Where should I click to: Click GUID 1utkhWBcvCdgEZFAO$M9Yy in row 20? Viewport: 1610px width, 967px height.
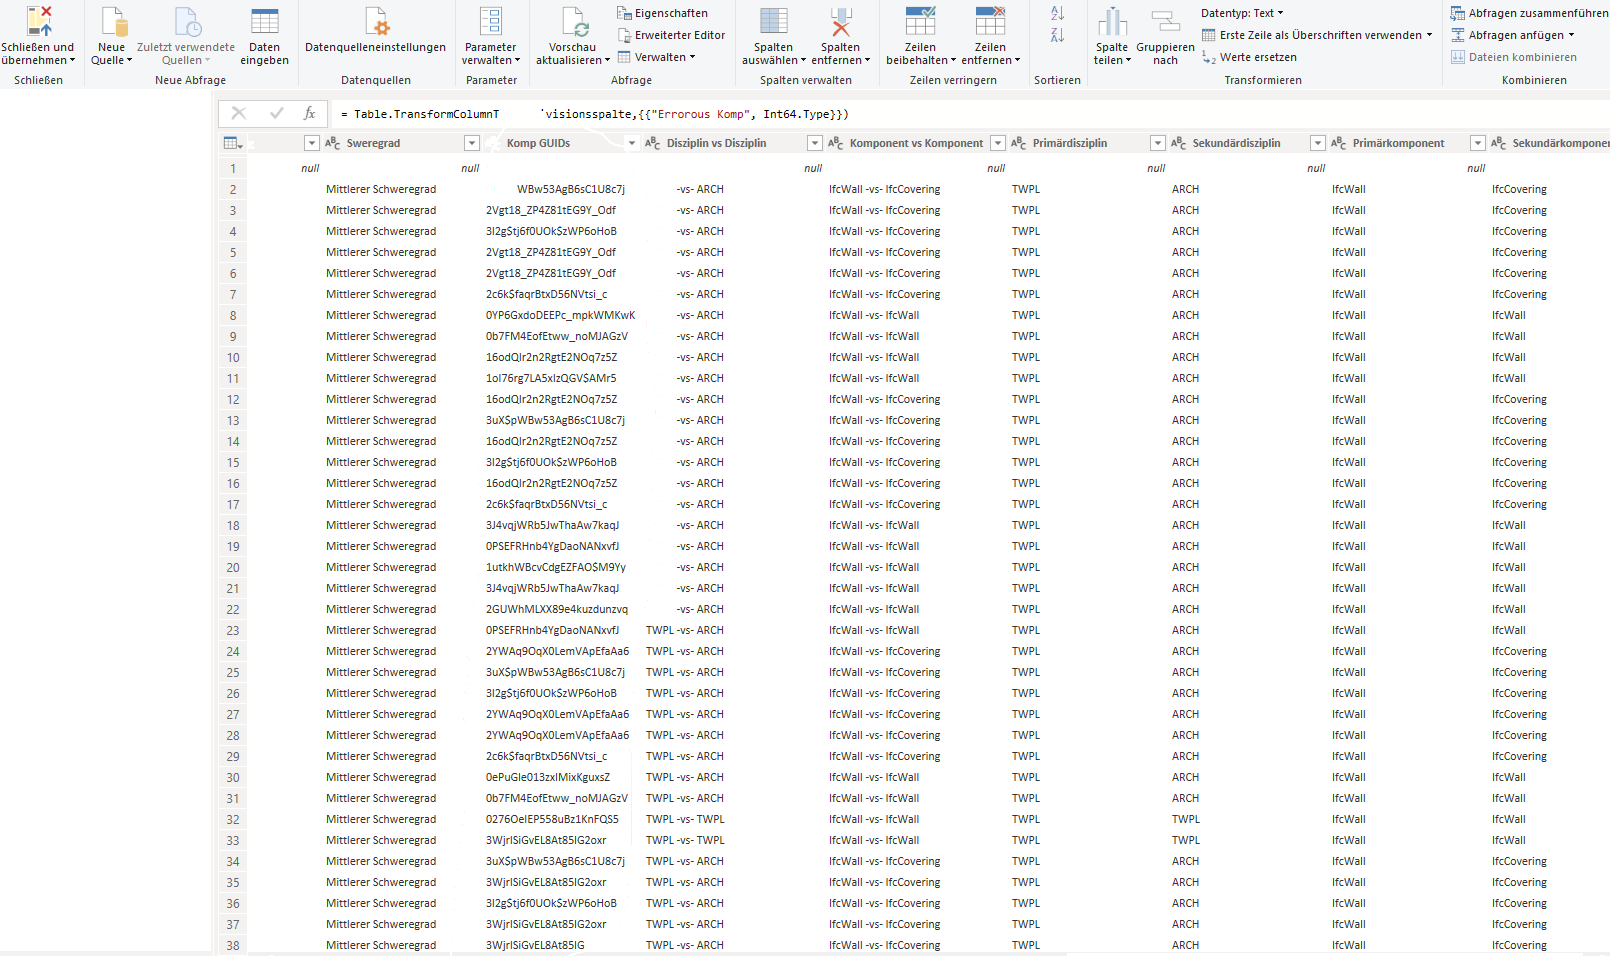click(x=556, y=567)
